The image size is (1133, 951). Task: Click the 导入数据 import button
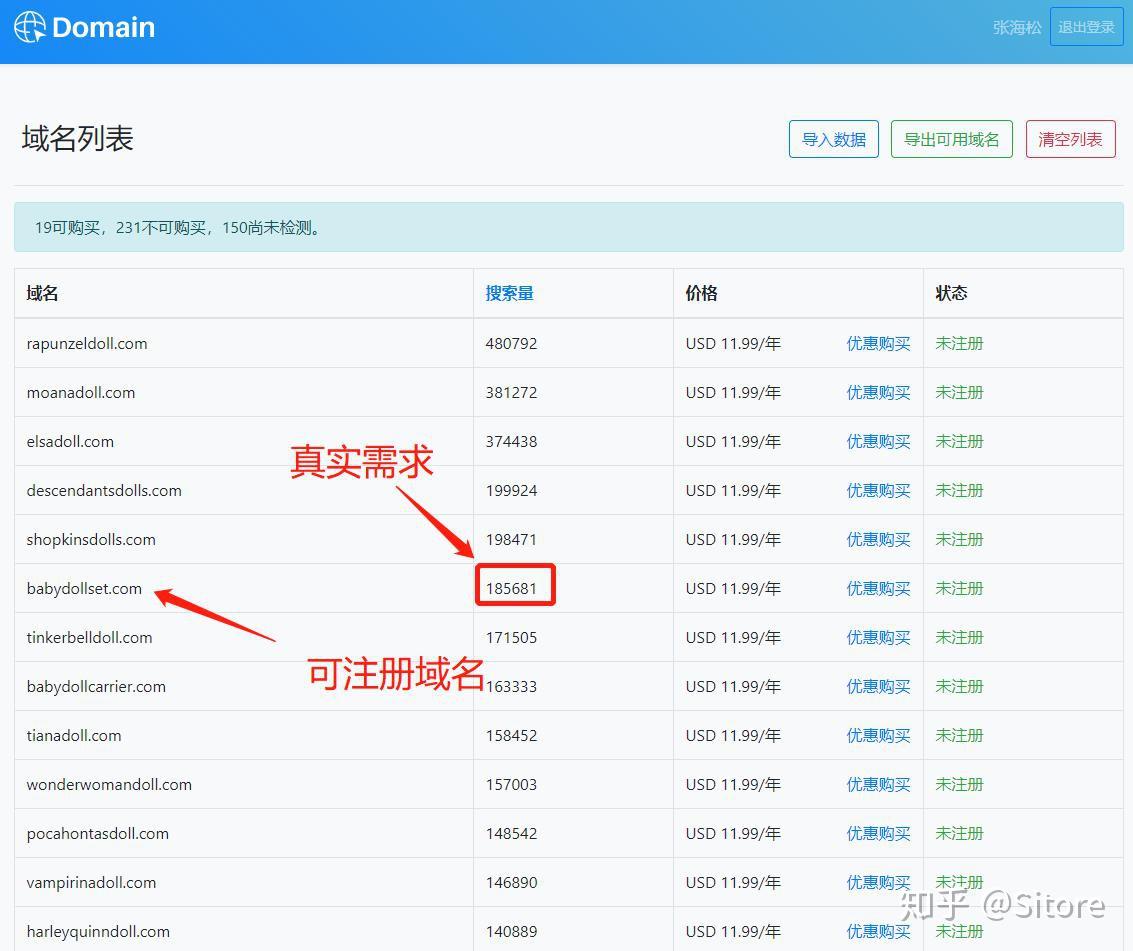pos(834,139)
